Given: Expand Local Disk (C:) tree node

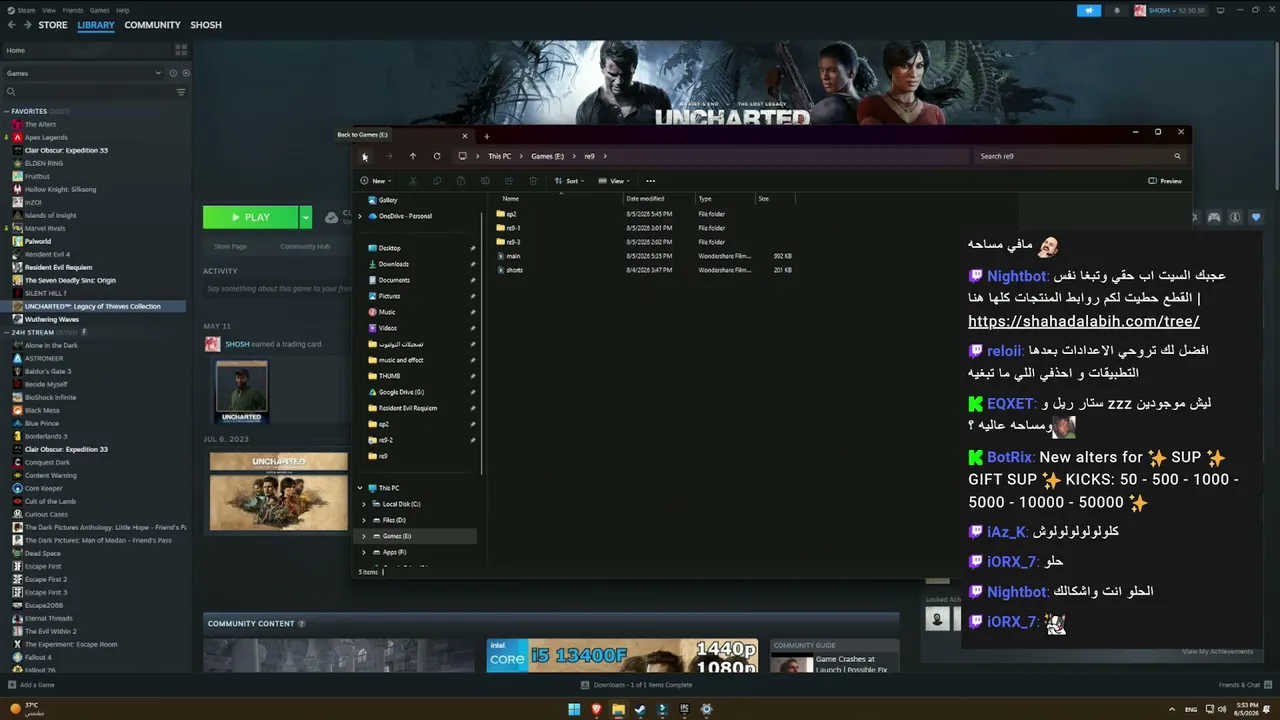Looking at the screenshot, I should pyautogui.click(x=364, y=504).
